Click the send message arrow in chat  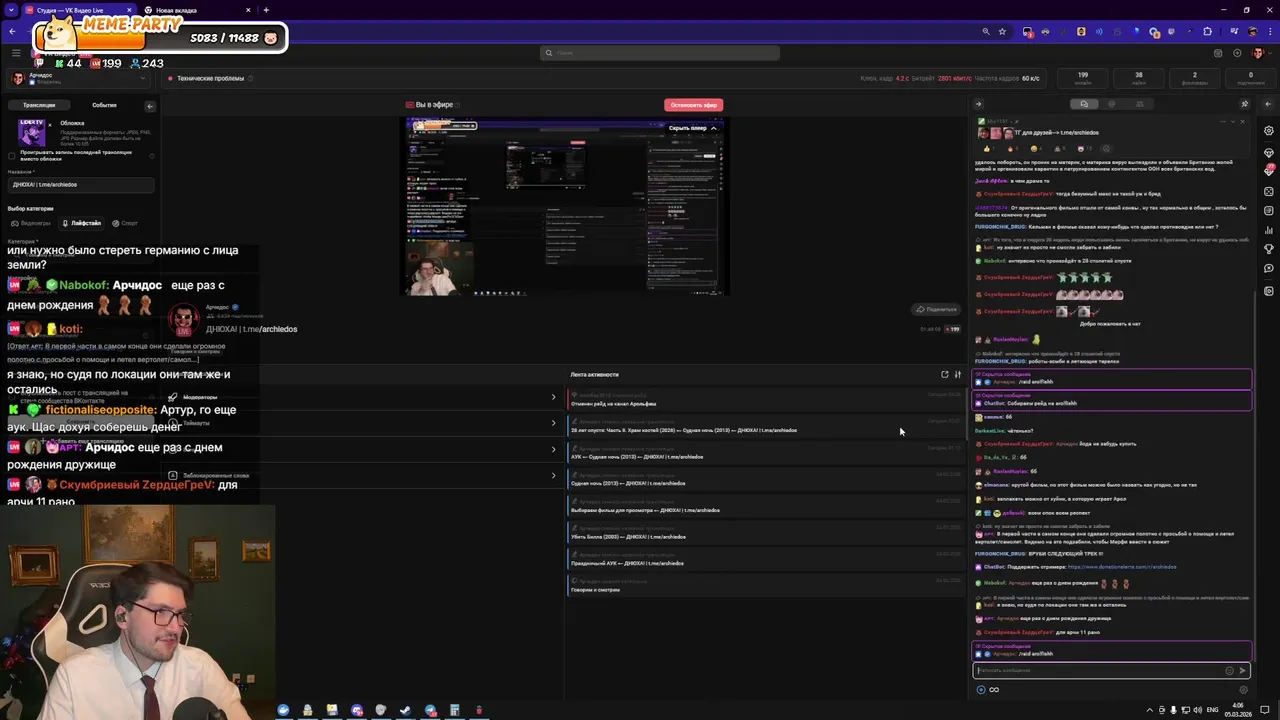[x=1242, y=671]
